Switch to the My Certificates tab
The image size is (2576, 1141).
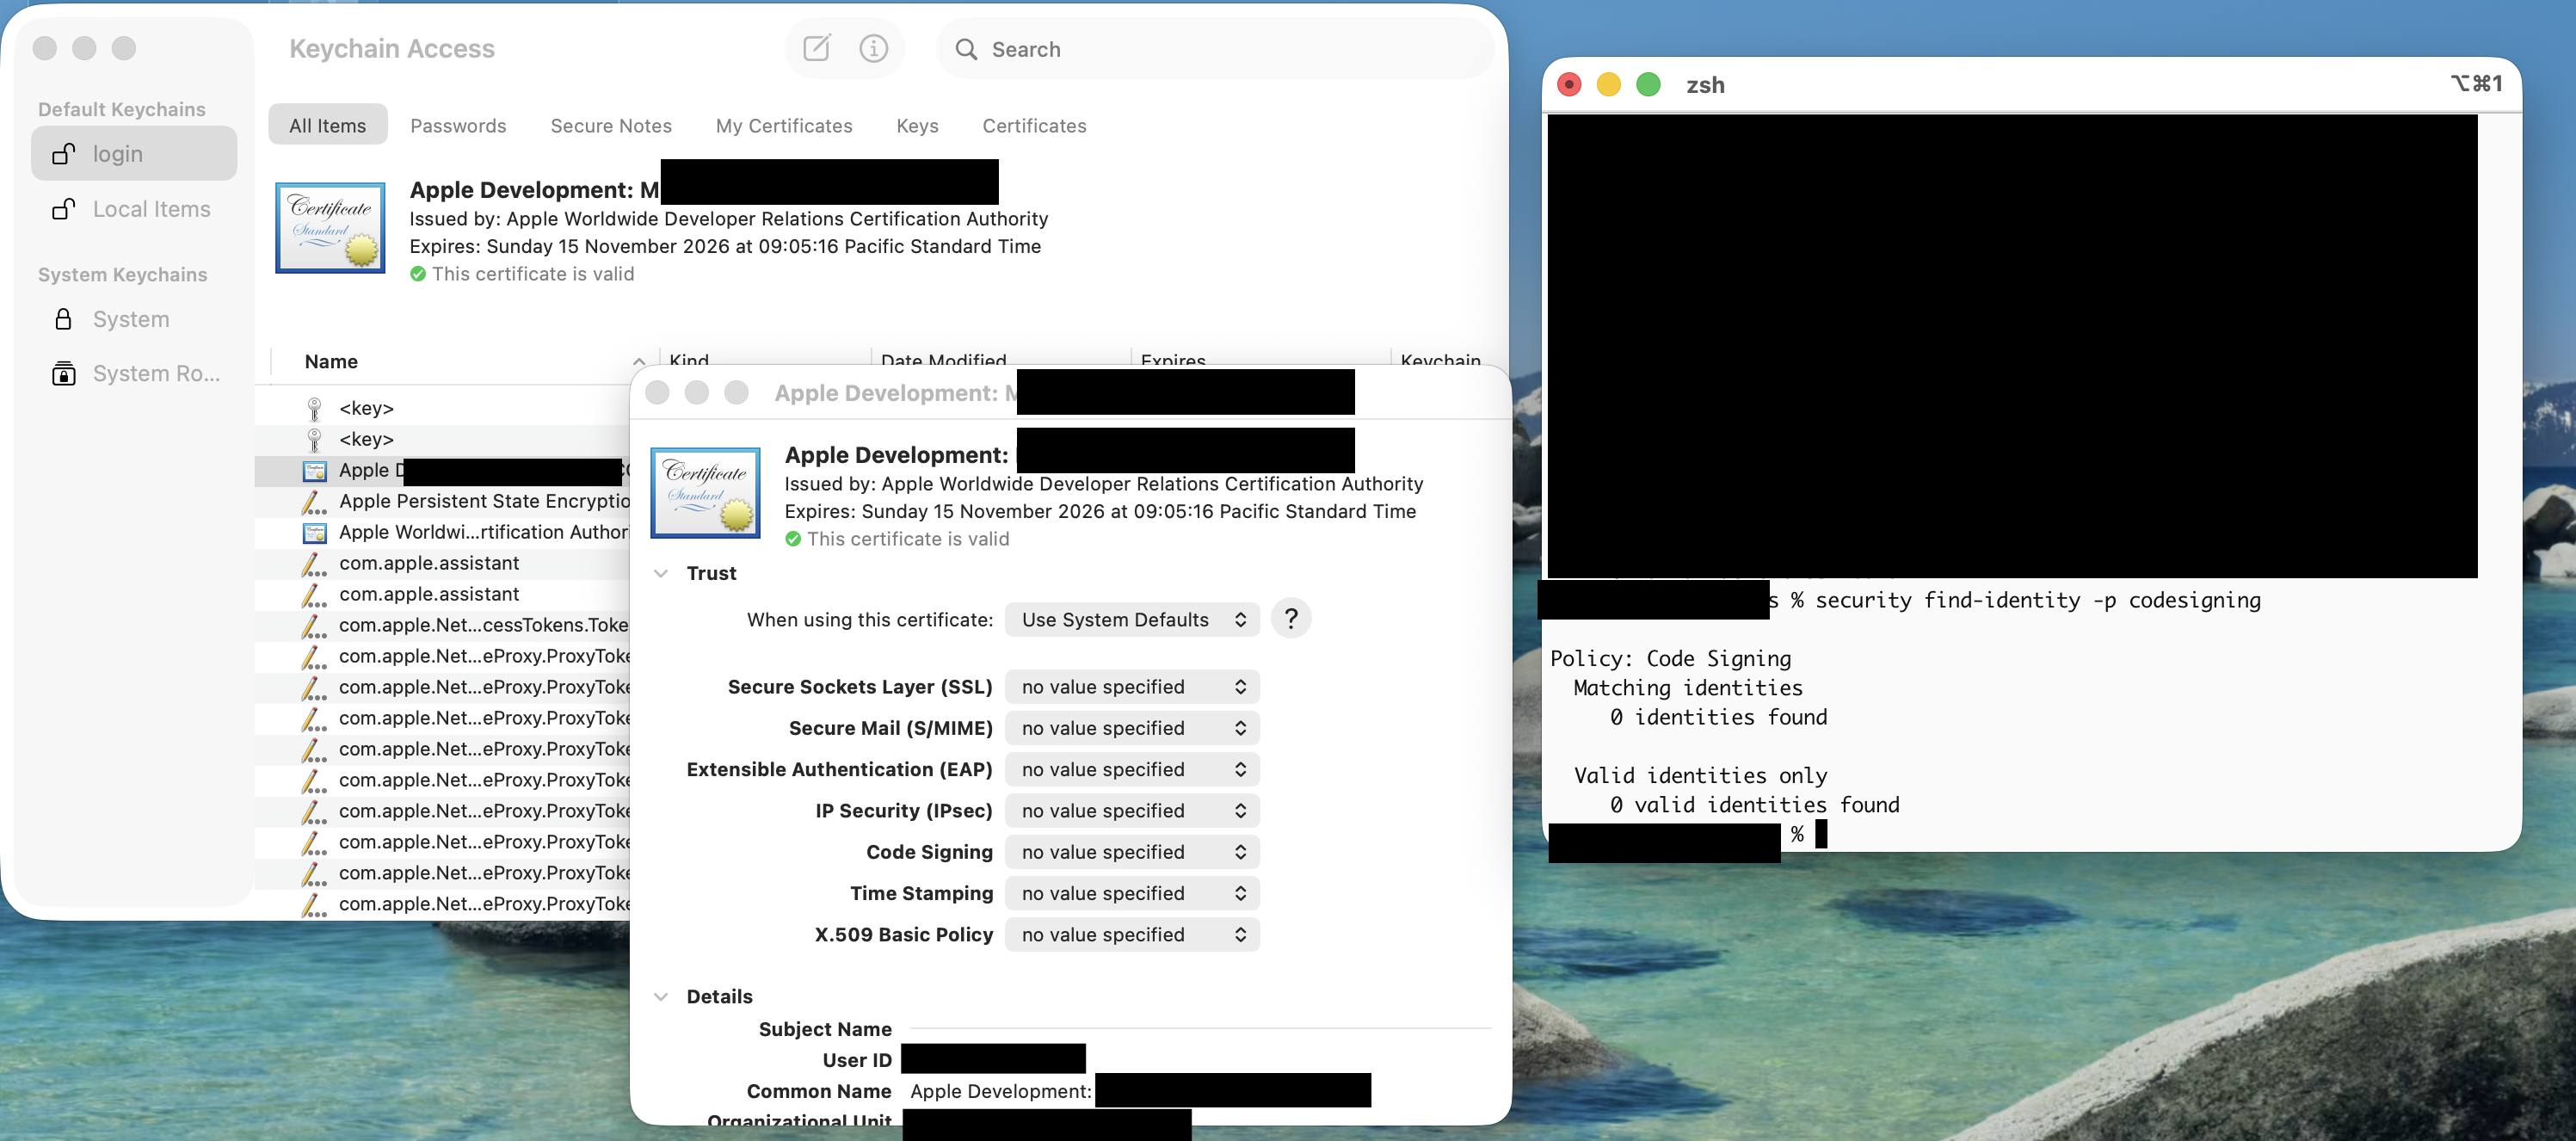[x=783, y=126]
